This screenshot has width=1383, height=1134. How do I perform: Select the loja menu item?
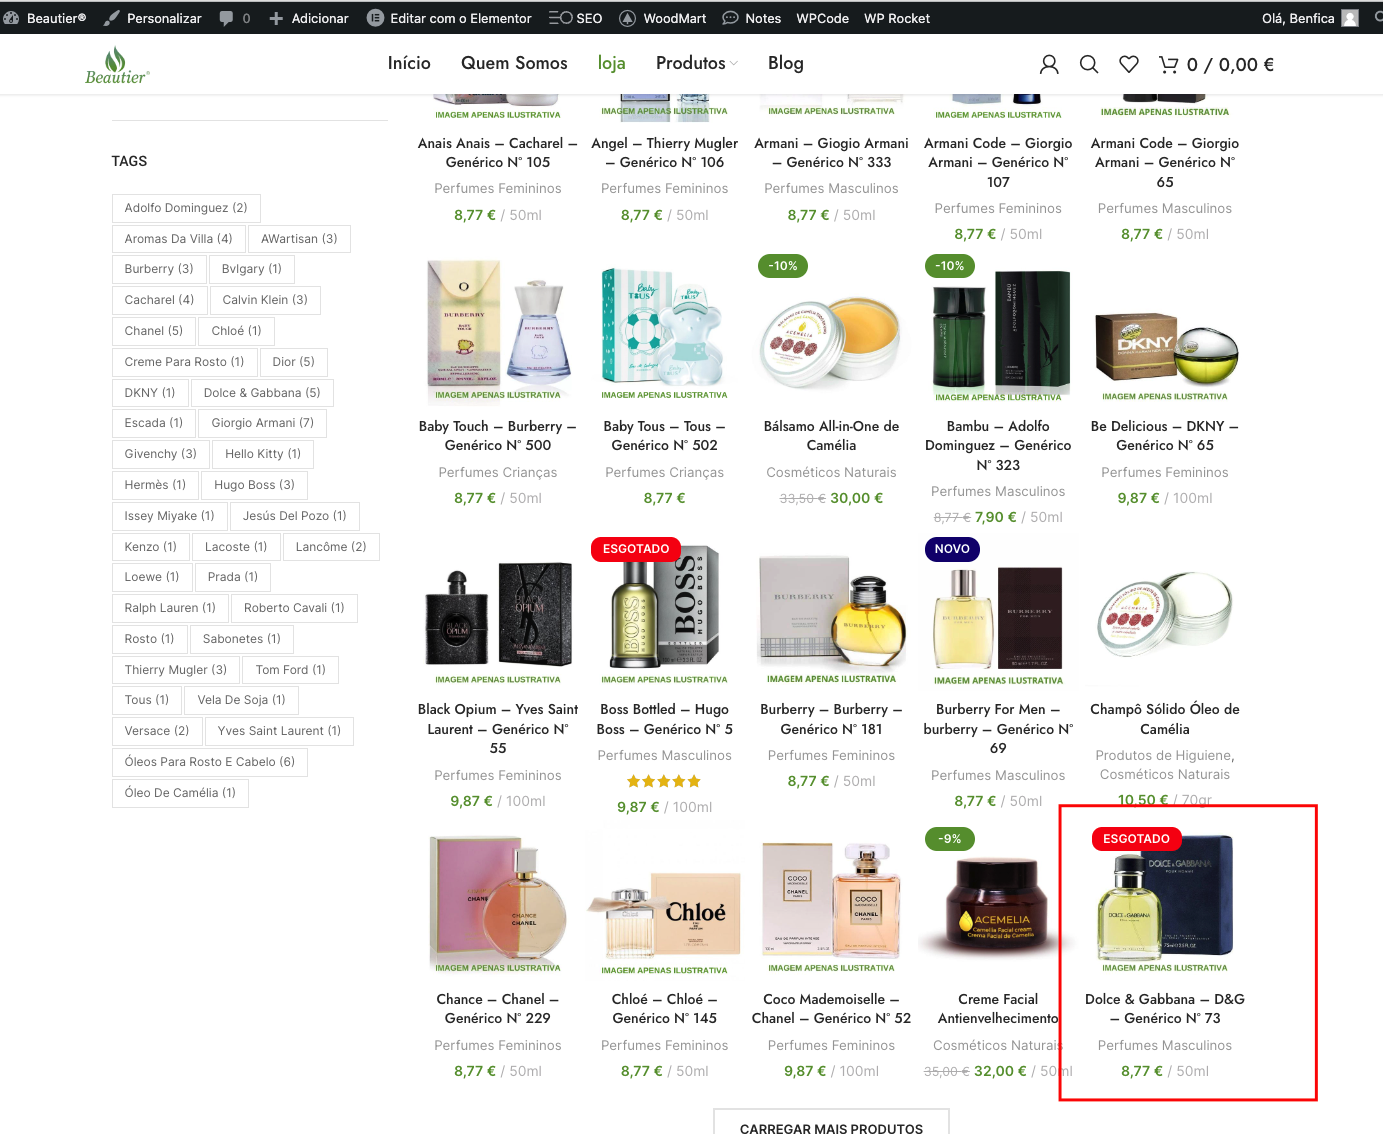click(611, 63)
